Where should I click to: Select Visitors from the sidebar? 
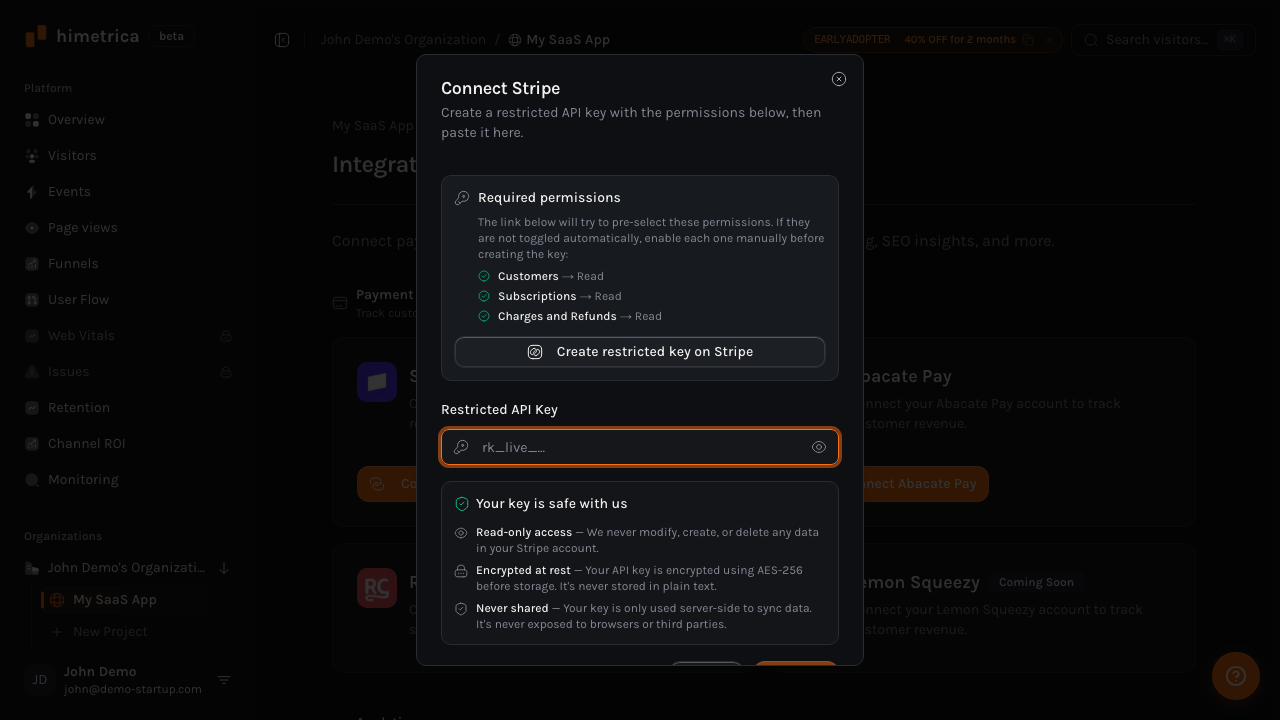click(x=72, y=156)
